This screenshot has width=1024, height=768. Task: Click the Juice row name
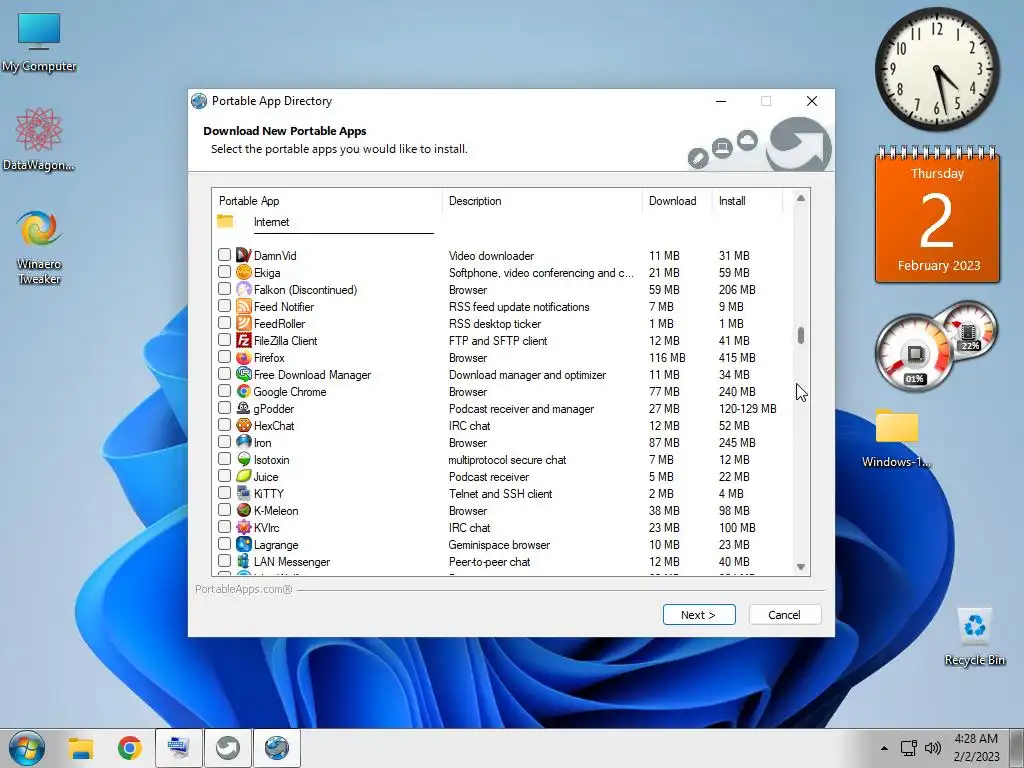(266, 476)
